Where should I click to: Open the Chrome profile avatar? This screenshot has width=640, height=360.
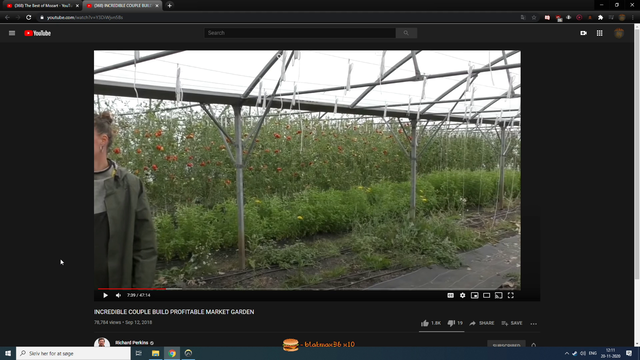622,18
